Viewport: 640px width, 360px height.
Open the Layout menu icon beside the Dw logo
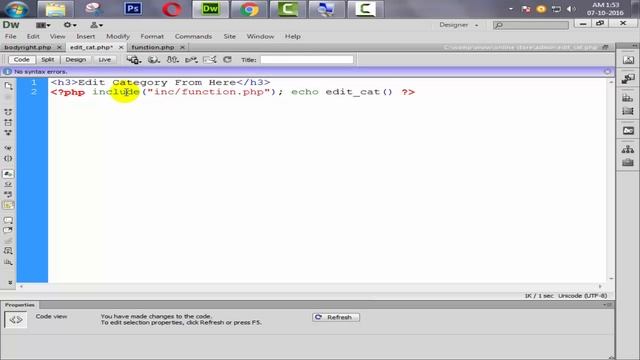pos(42,25)
